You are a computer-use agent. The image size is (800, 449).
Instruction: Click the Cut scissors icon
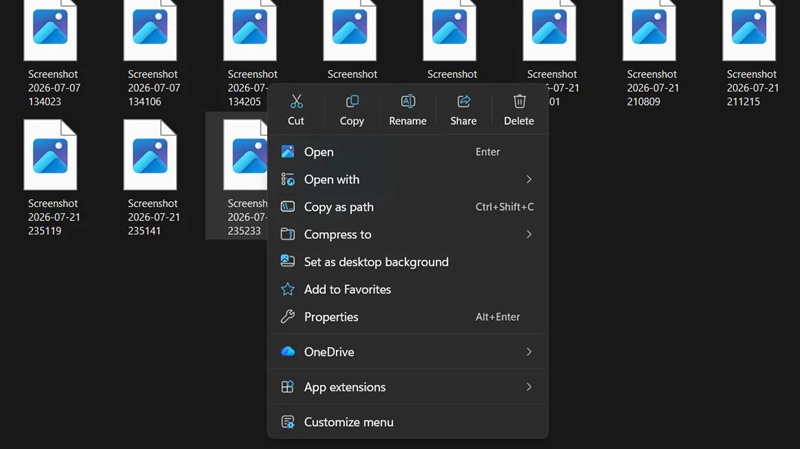pyautogui.click(x=296, y=101)
